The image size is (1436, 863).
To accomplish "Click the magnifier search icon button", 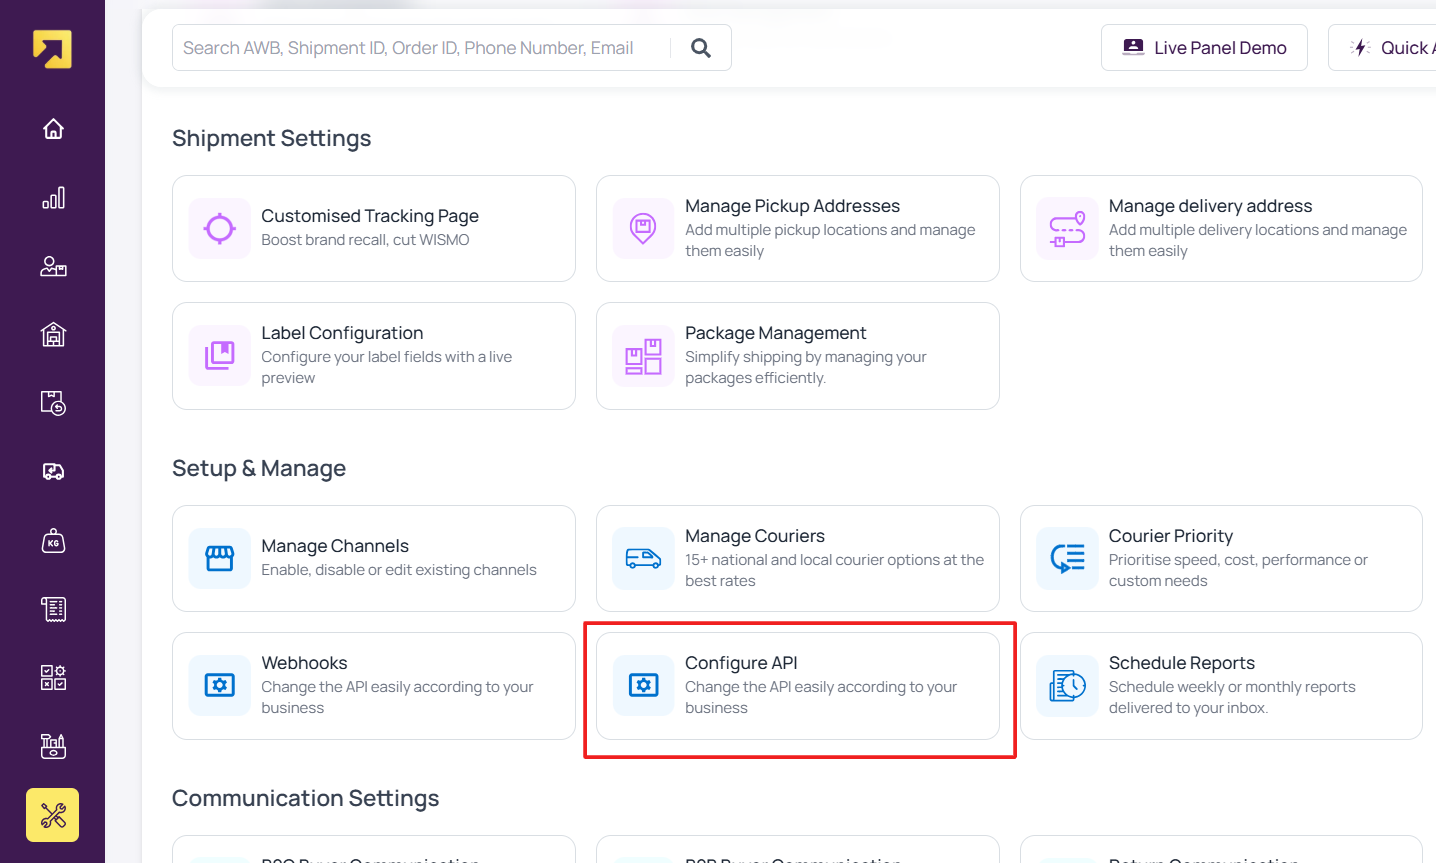I will pos(701,48).
